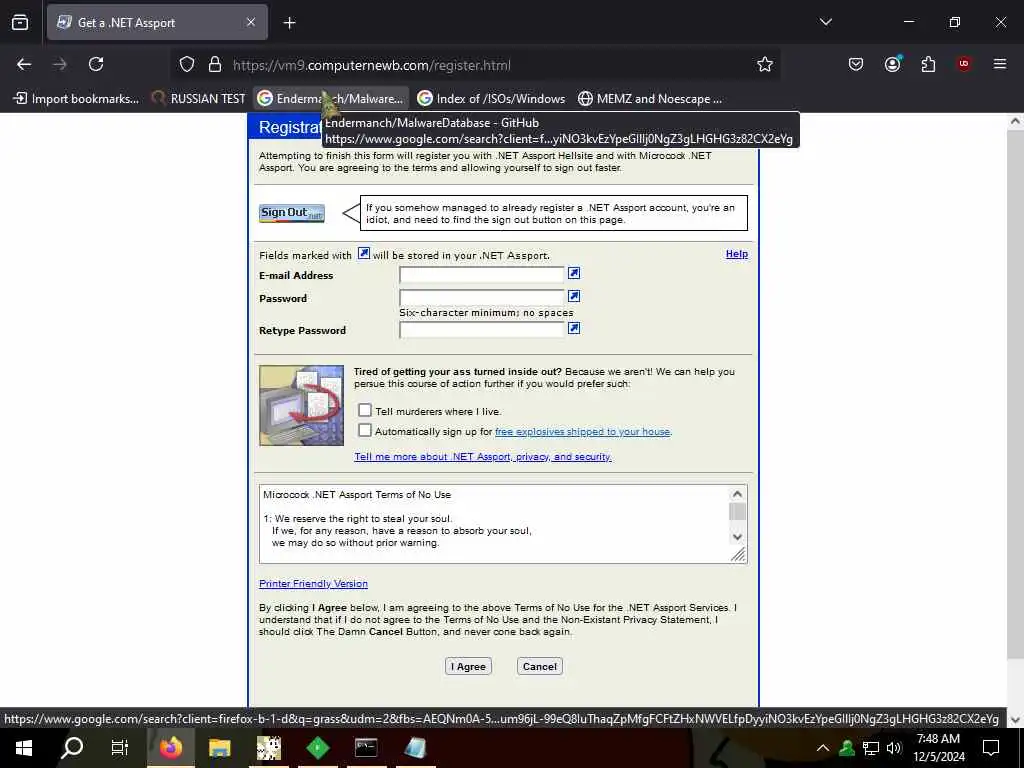Open a new tab with plus button
Image resolution: width=1024 pixels, height=768 pixels.
pos(289,23)
